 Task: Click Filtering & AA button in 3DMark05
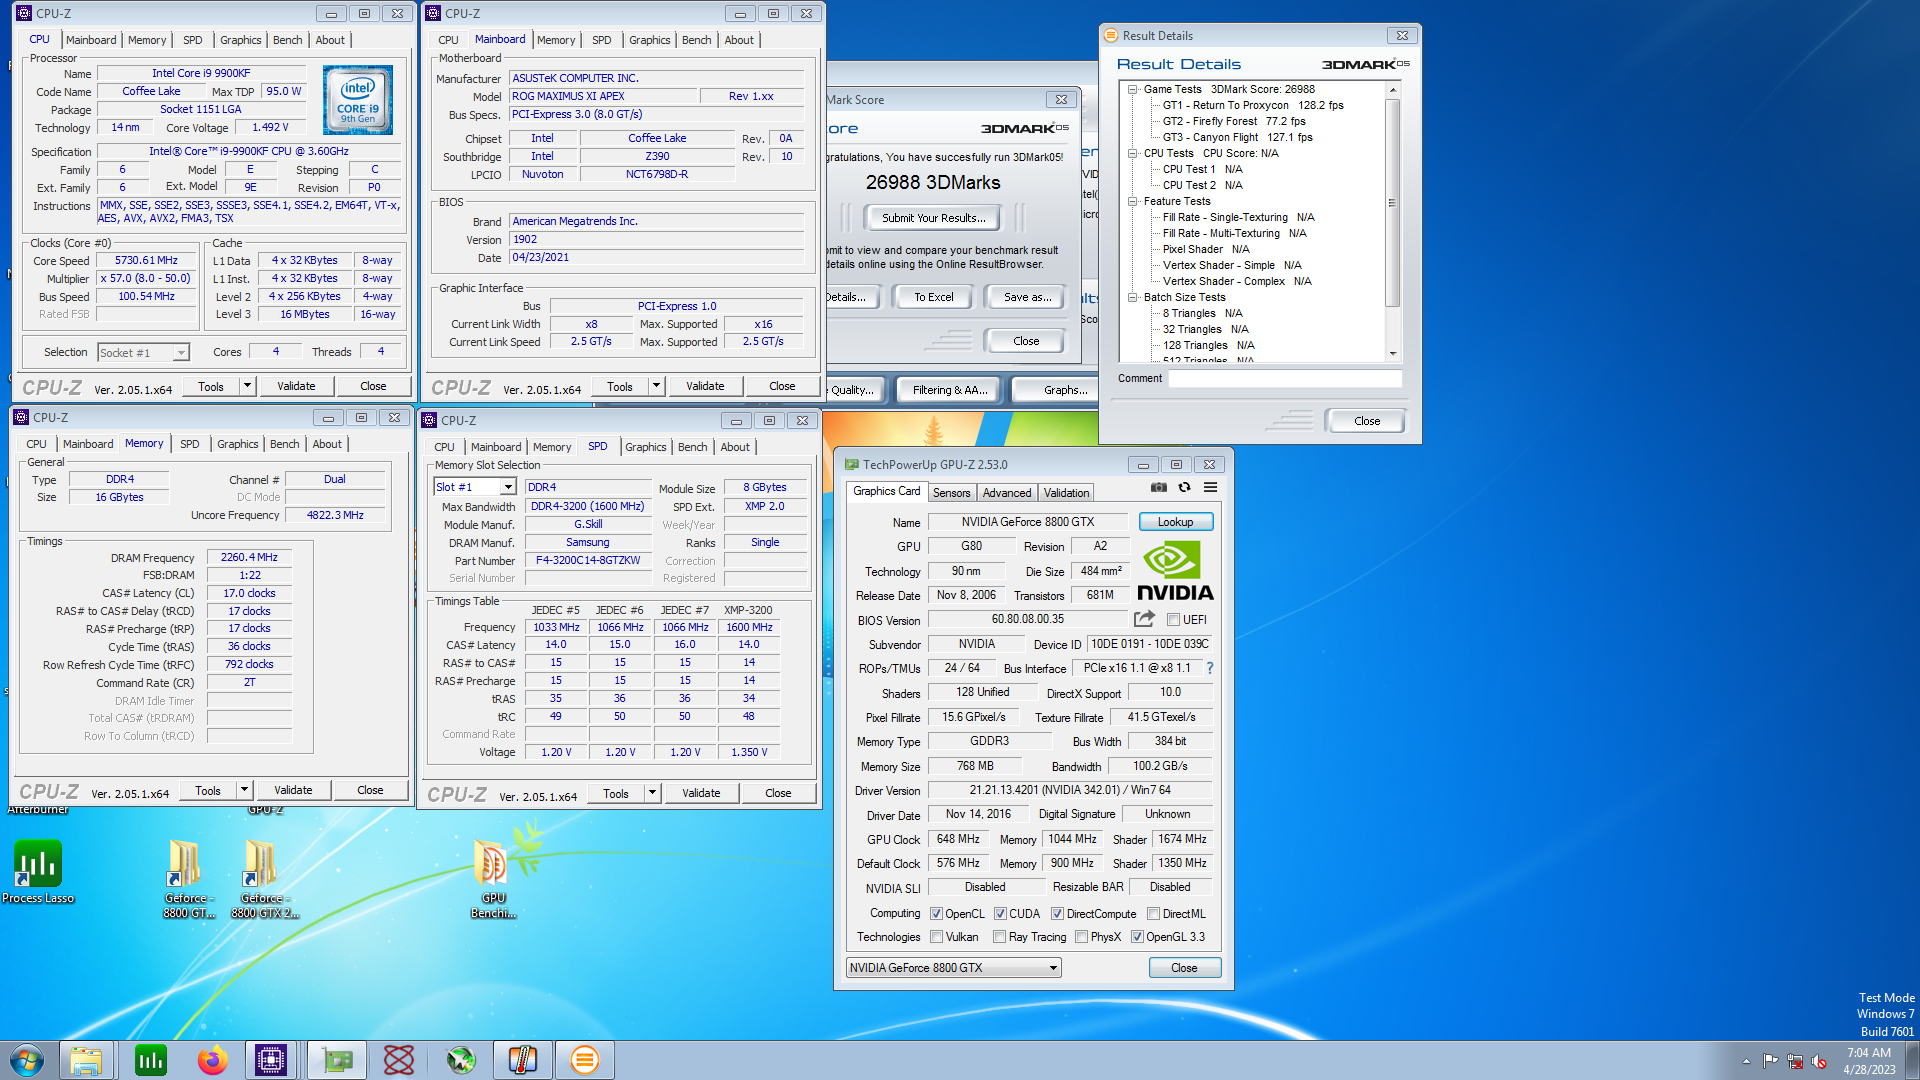(x=950, y=390)
